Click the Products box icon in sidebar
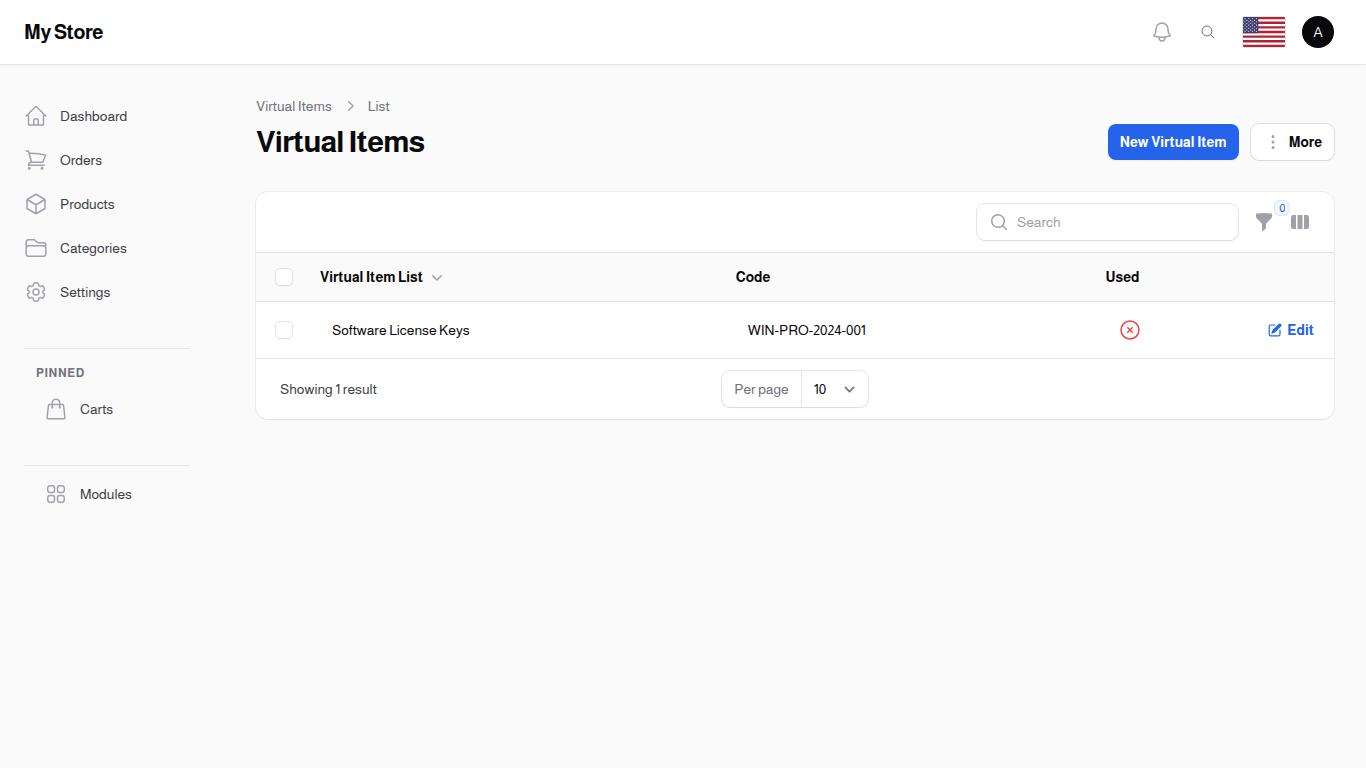The width and height of the screenshot is (1366, 768). [x=36, y=204]
